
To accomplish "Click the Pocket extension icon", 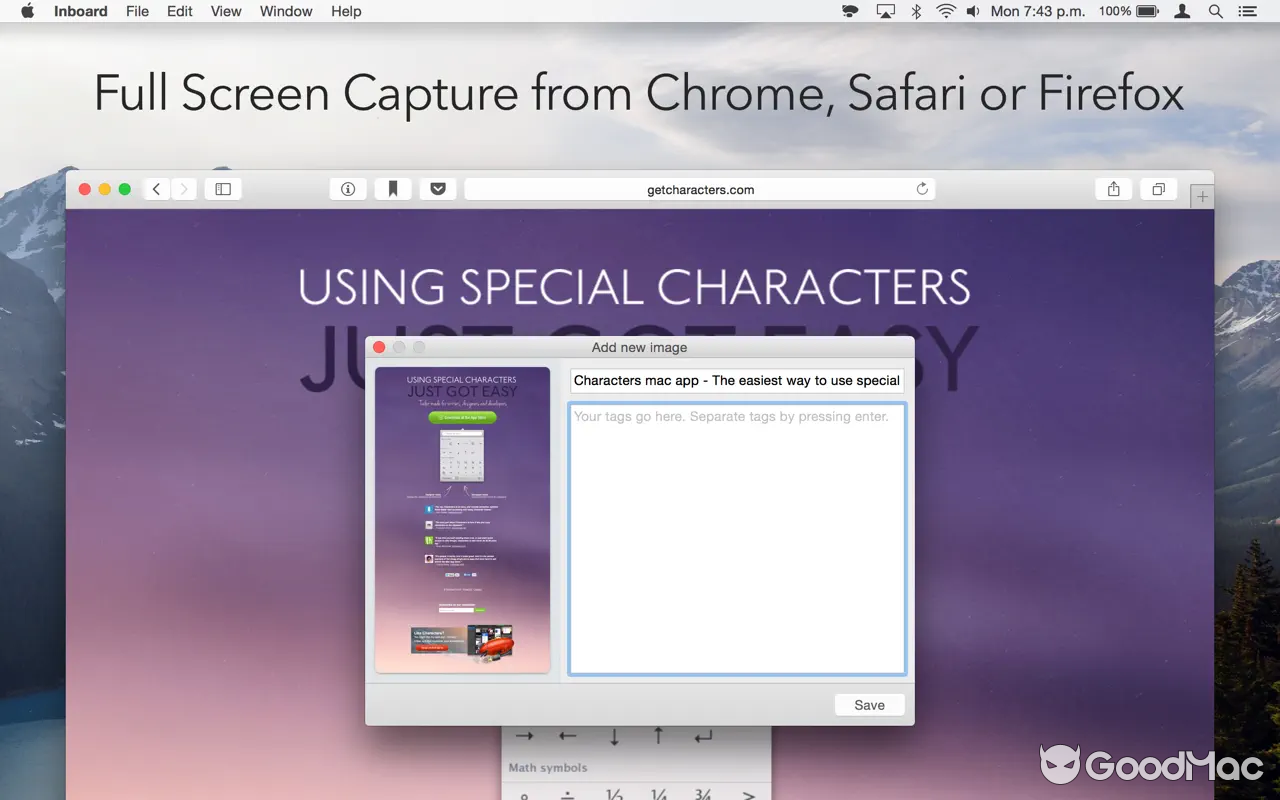I will tap(438, 189).
